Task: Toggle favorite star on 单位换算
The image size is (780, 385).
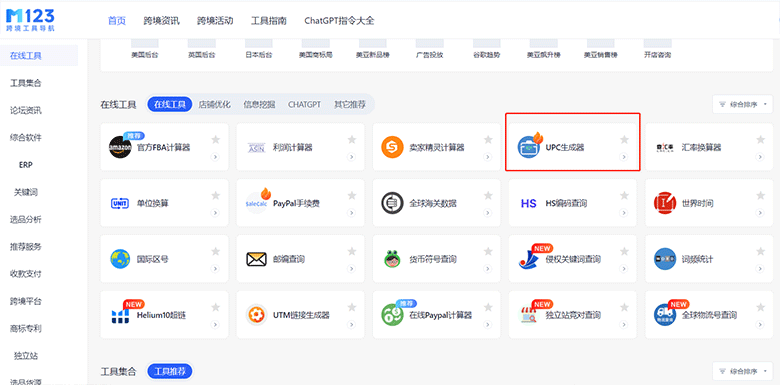Action: (215, 195)
